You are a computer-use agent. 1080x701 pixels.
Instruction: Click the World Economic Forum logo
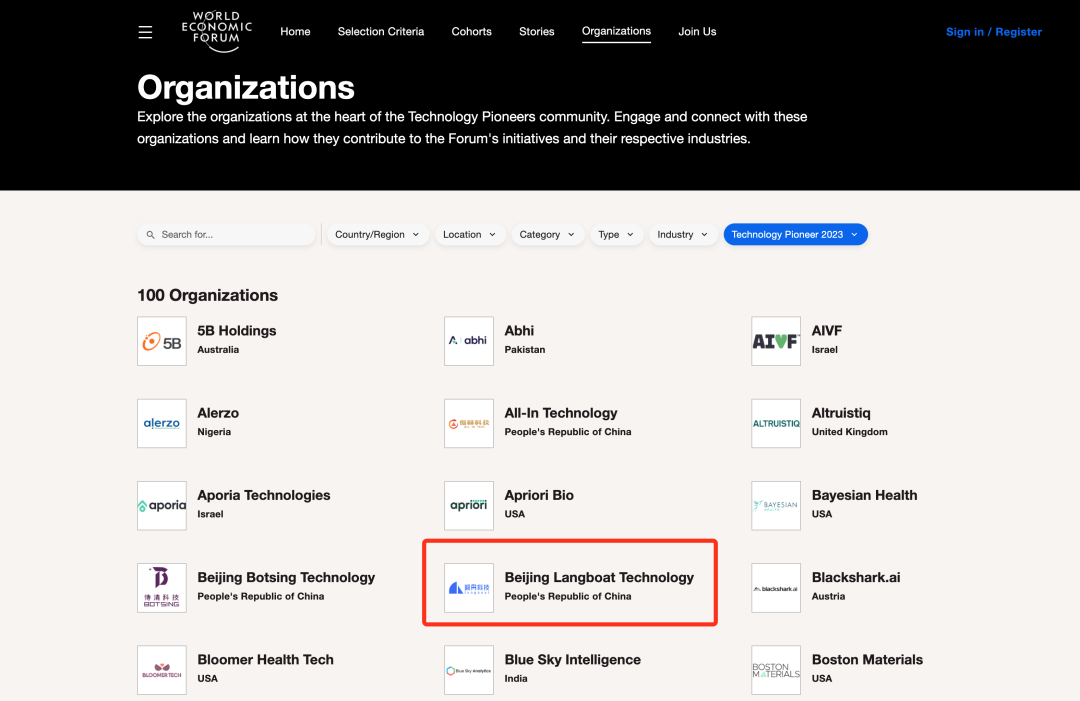217,31
